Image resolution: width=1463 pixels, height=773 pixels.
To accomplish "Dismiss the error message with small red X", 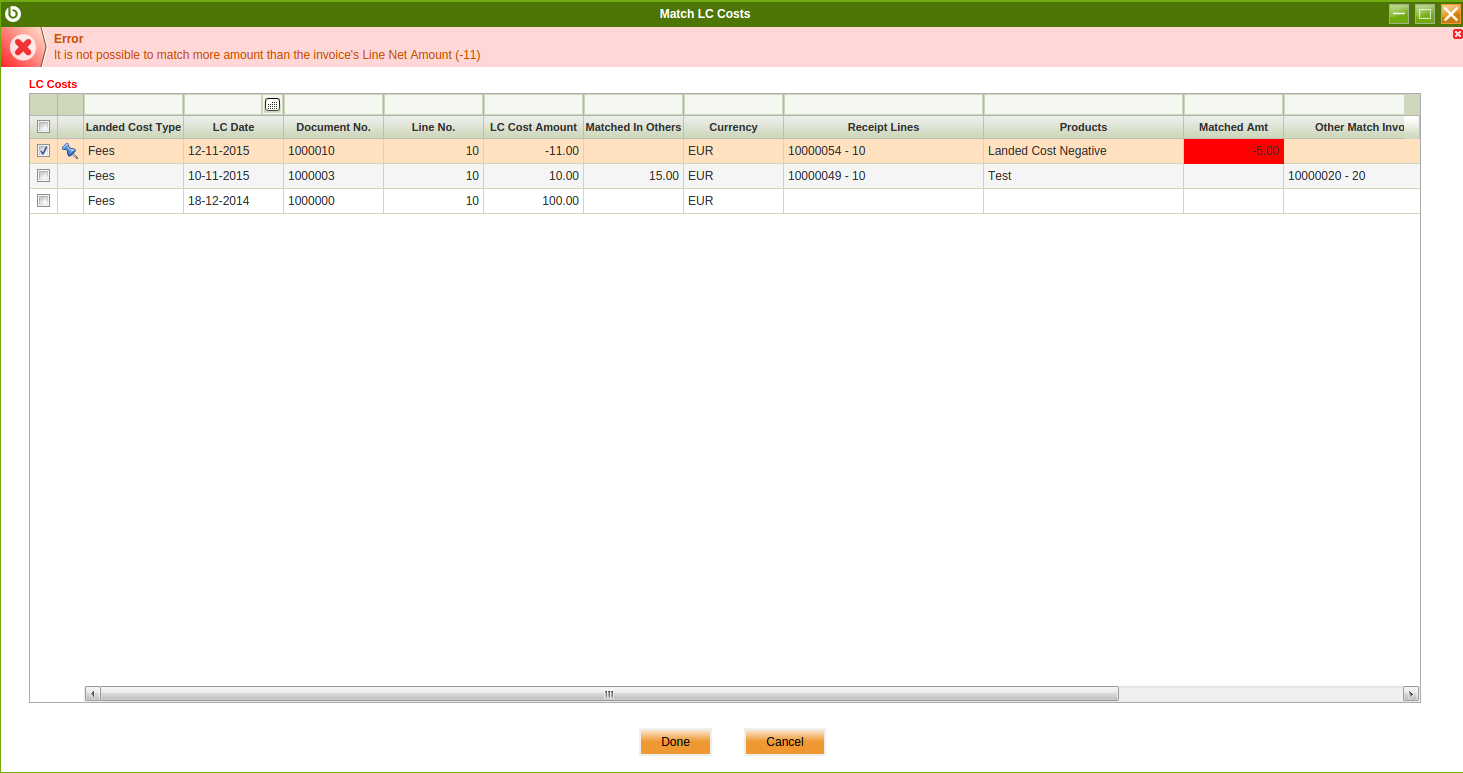I will [x=1457, y=34].
